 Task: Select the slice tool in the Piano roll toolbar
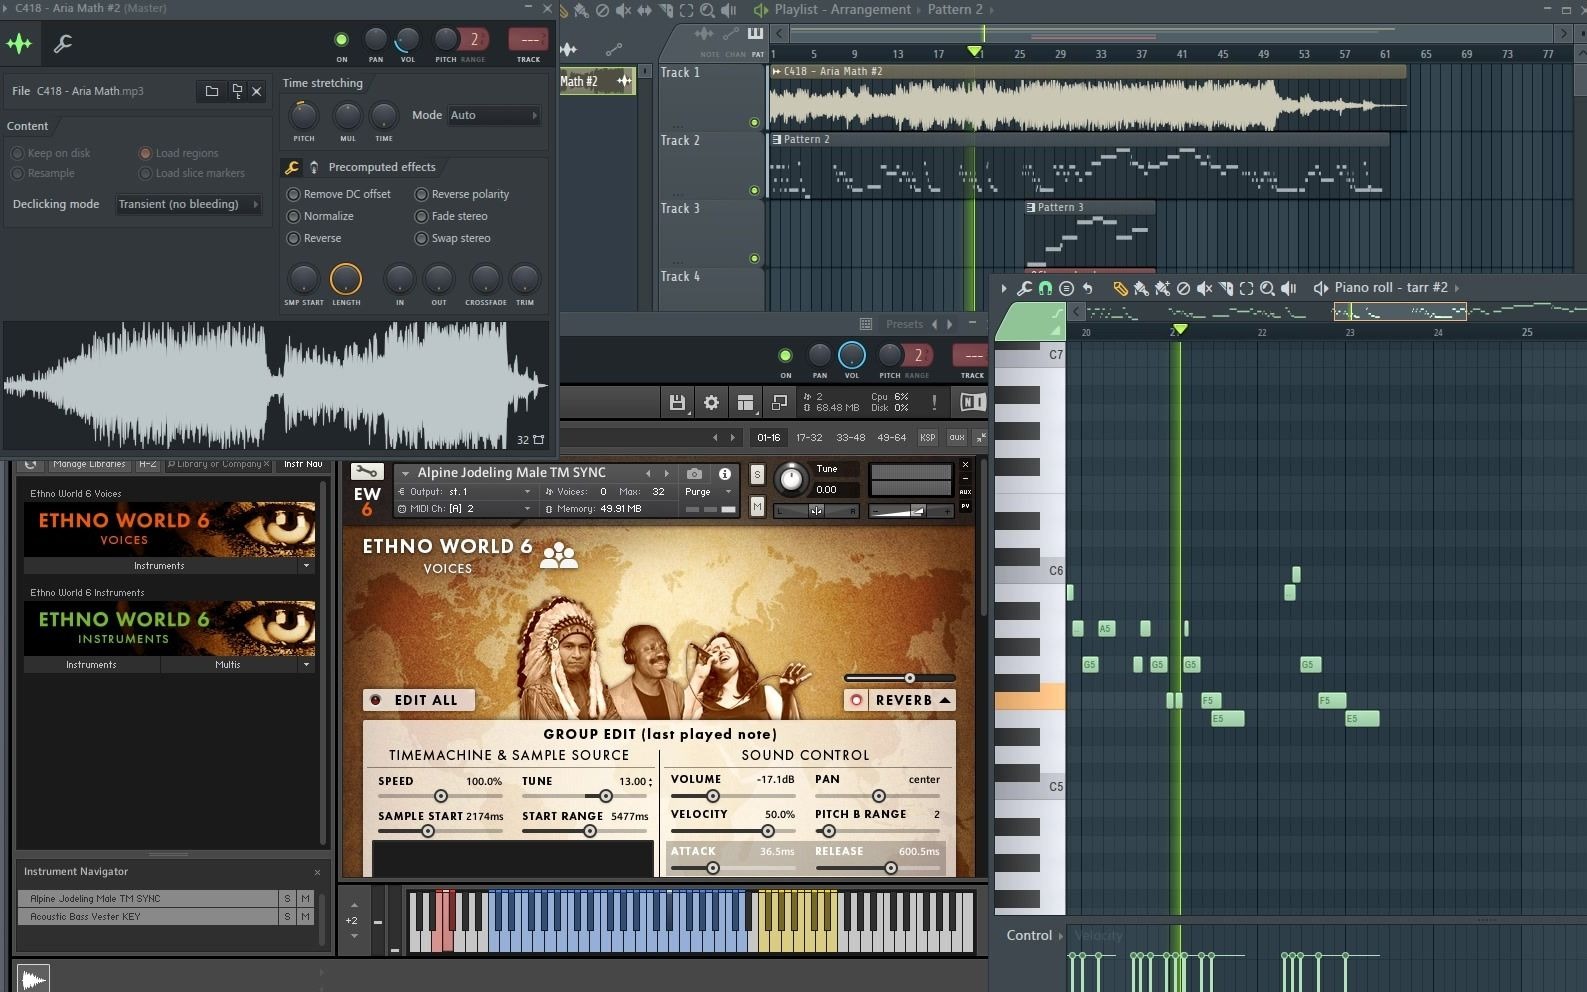(x=1226, y=288)
